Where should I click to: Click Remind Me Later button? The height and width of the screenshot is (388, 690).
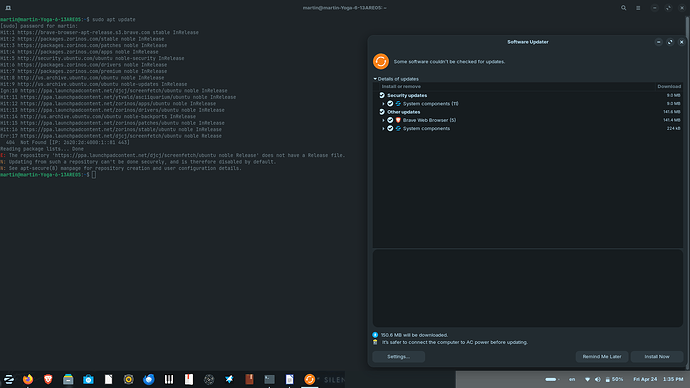coord(602,357)
